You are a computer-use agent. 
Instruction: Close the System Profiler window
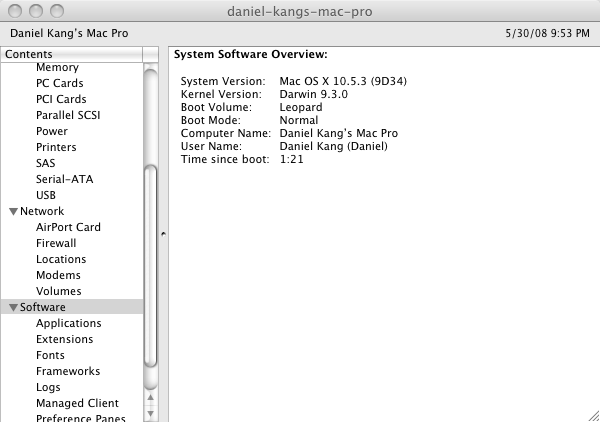point(15,11)
